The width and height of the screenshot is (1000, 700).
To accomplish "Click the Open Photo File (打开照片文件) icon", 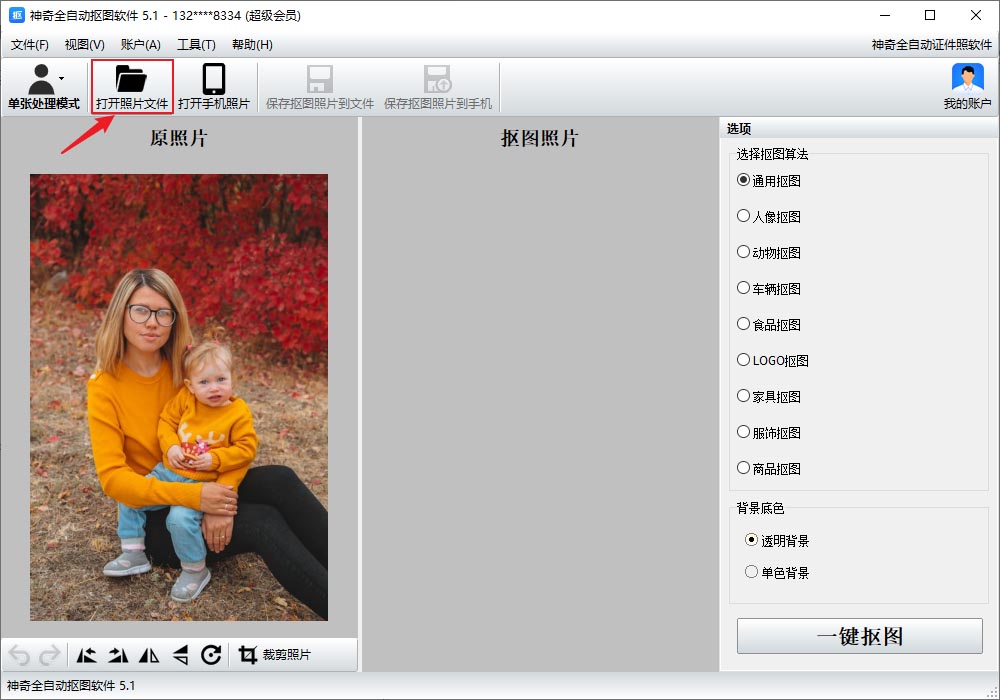I will (131, 79).
